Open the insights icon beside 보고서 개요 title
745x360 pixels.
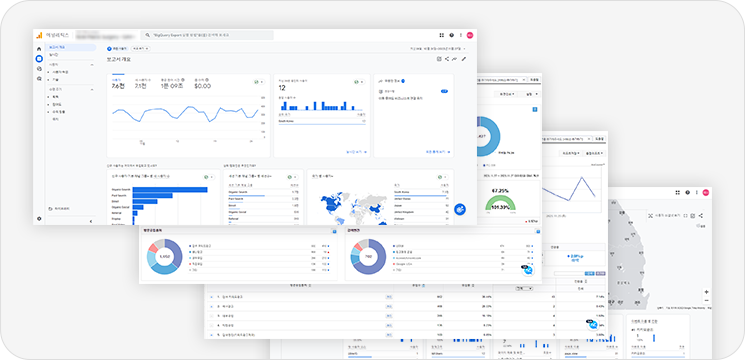point(455,59)
